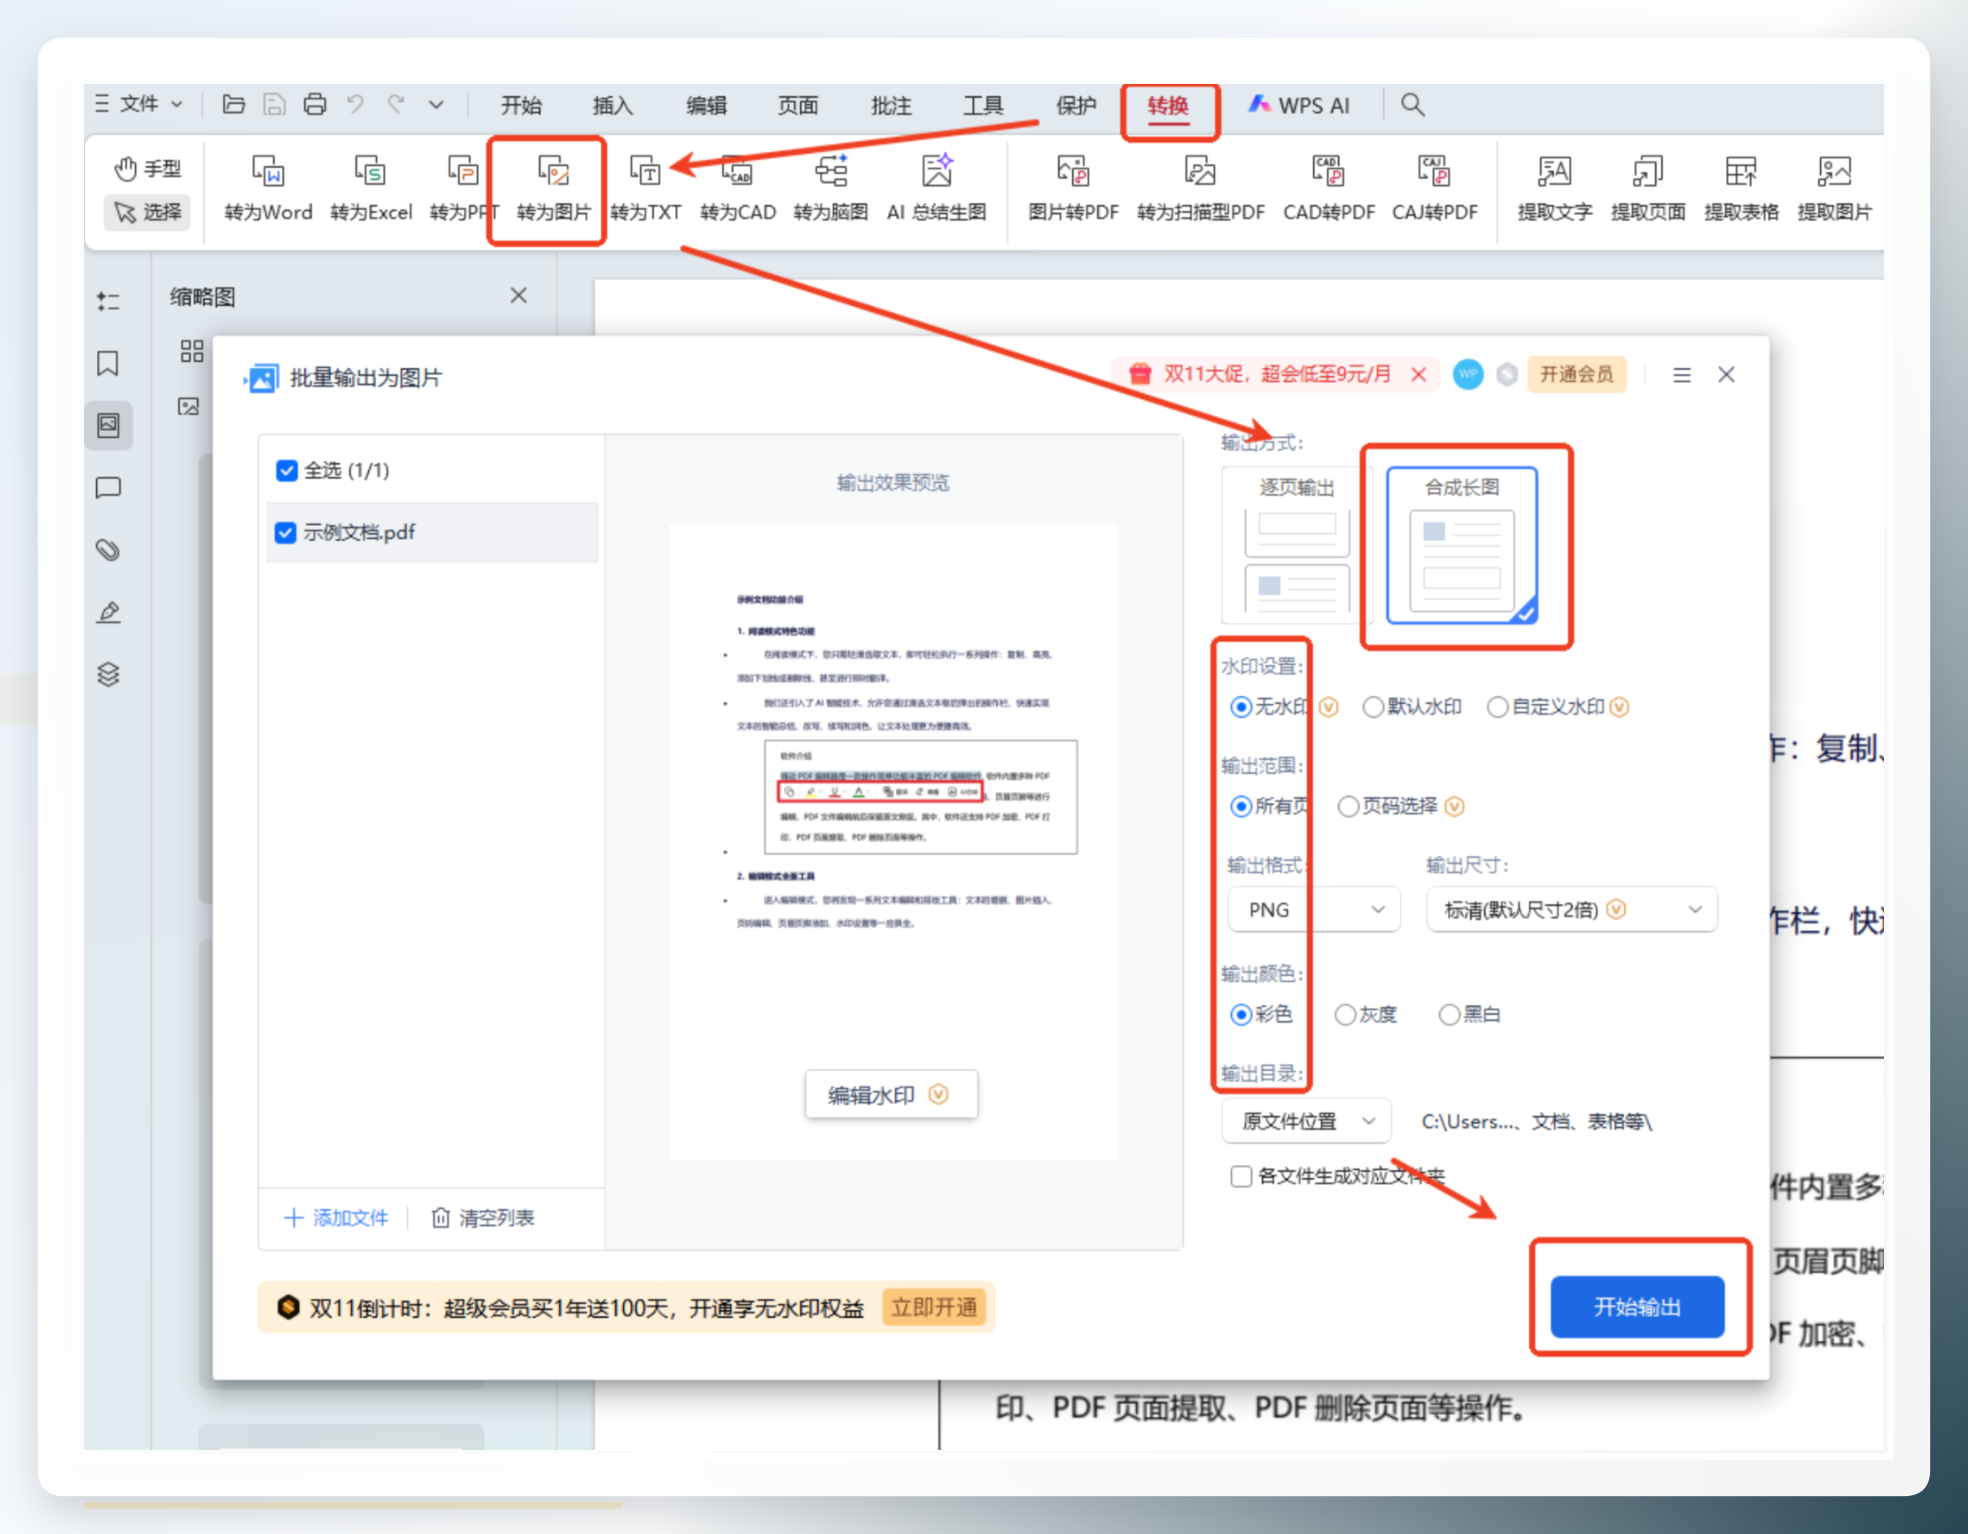The width and height of the screenshot is (1968, 1534).
Task: Open the search magnifier icon
Action: click(1412, 104)
